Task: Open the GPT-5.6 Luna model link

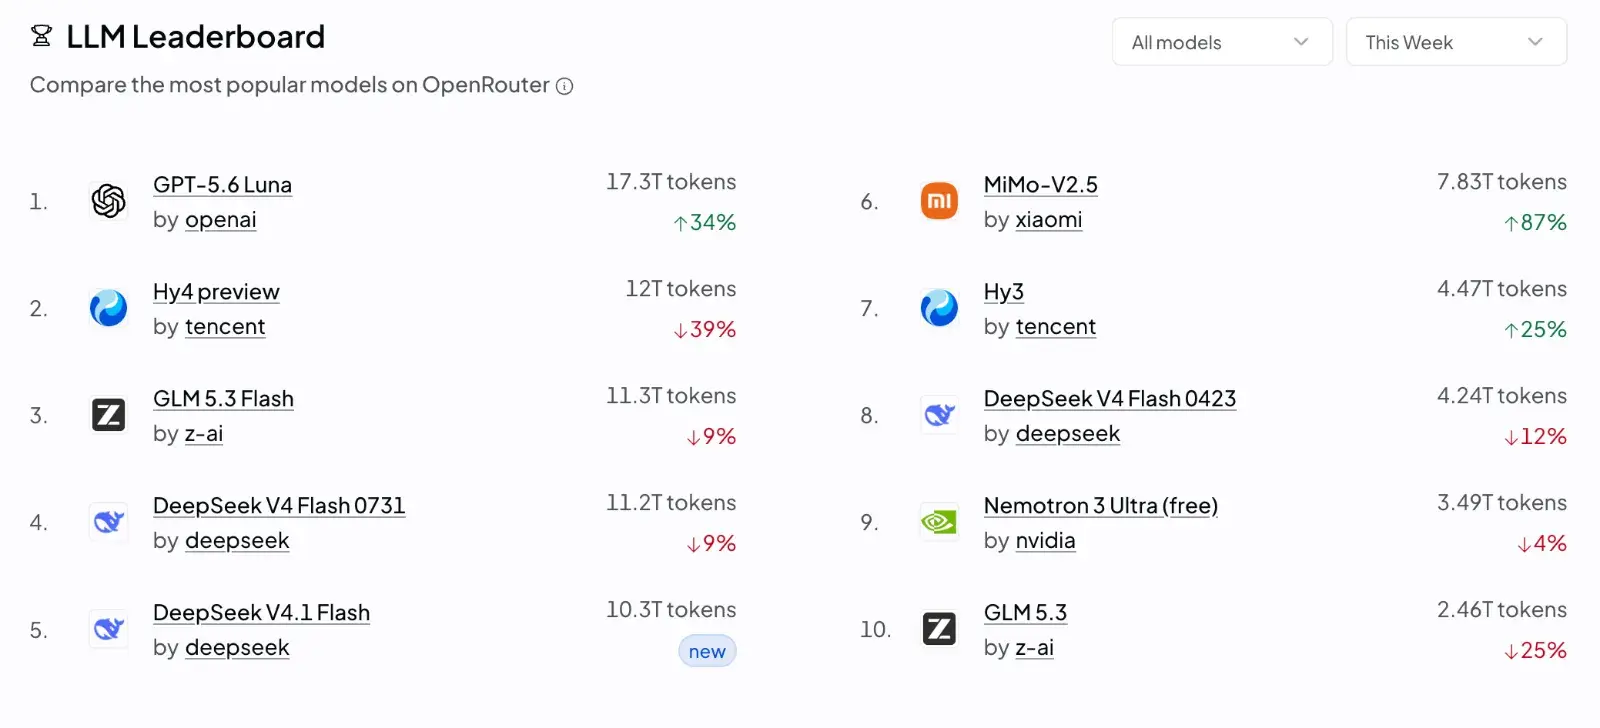Action: 222,185
